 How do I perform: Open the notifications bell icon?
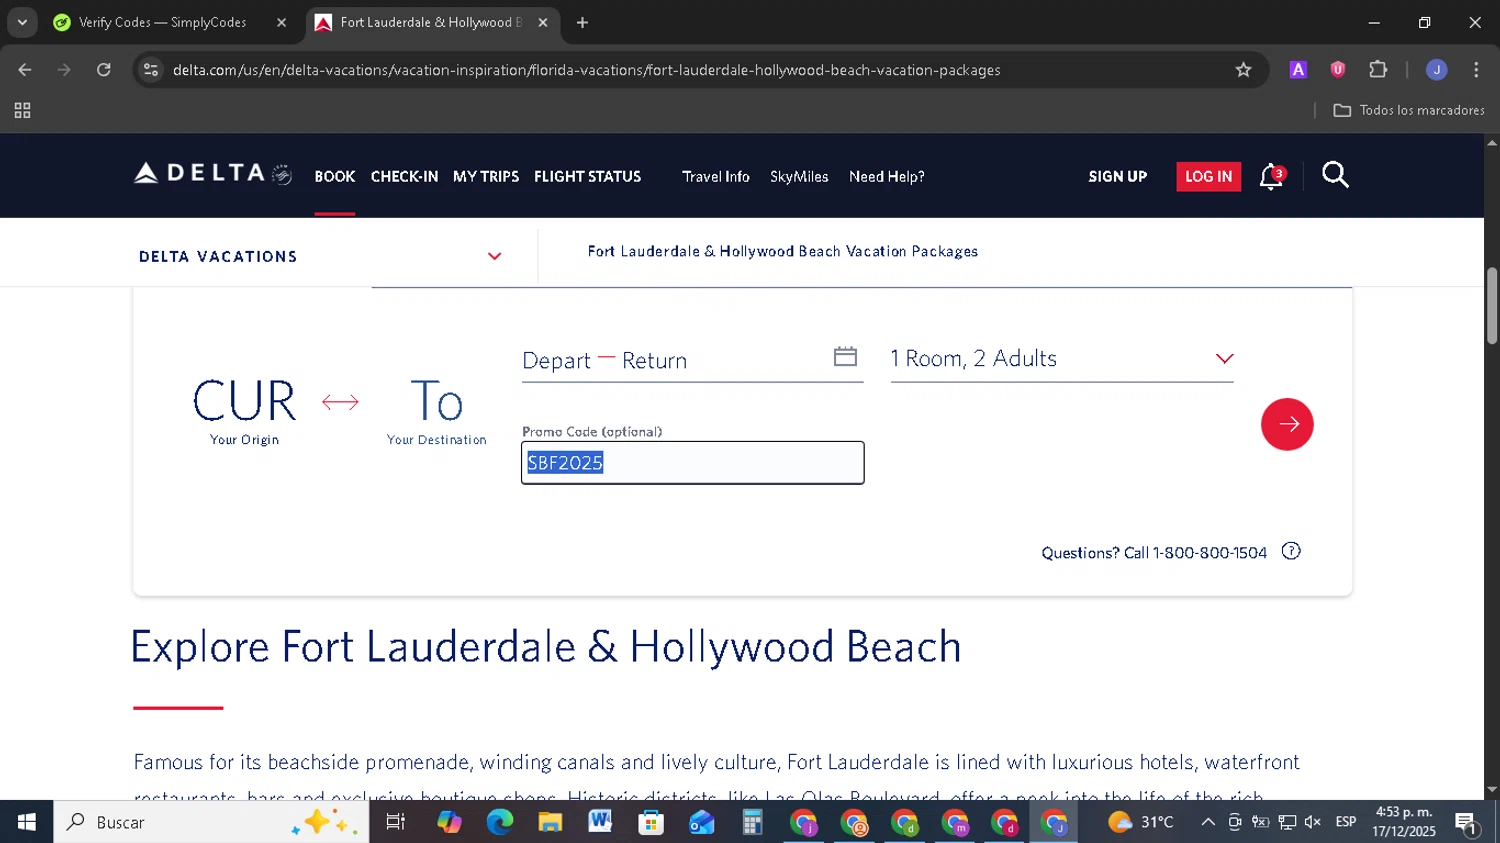click(1270, 177)
